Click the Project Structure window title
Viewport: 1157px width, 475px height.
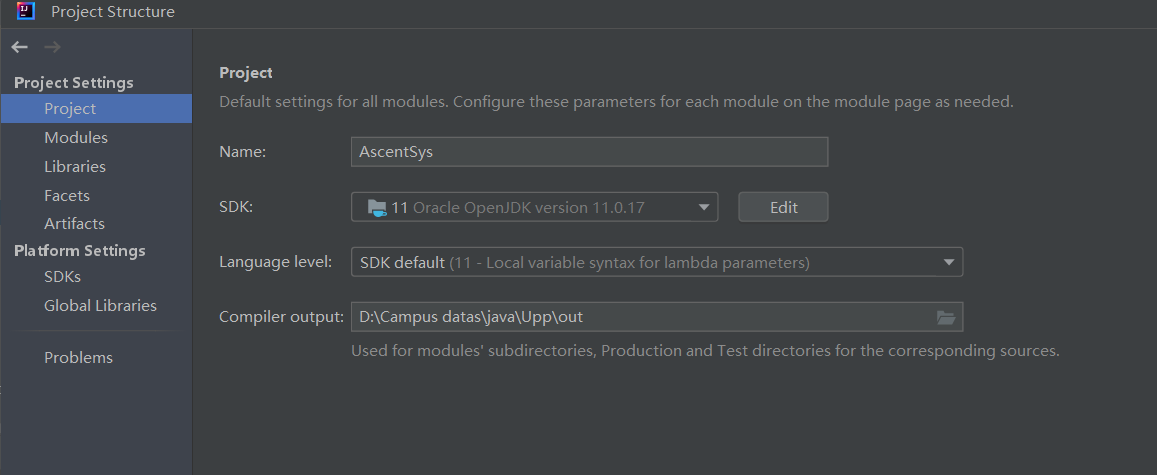(x=113, y=12)
